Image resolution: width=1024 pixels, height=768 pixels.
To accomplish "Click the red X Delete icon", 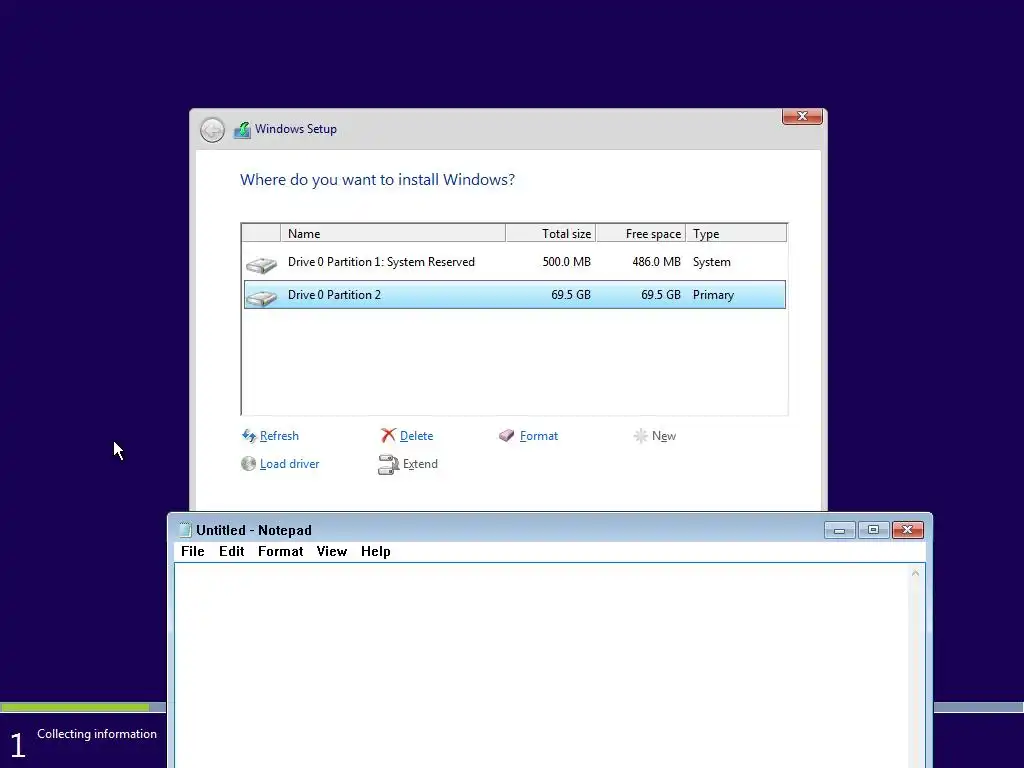I will pyautogui.click(x=388, y=436).
